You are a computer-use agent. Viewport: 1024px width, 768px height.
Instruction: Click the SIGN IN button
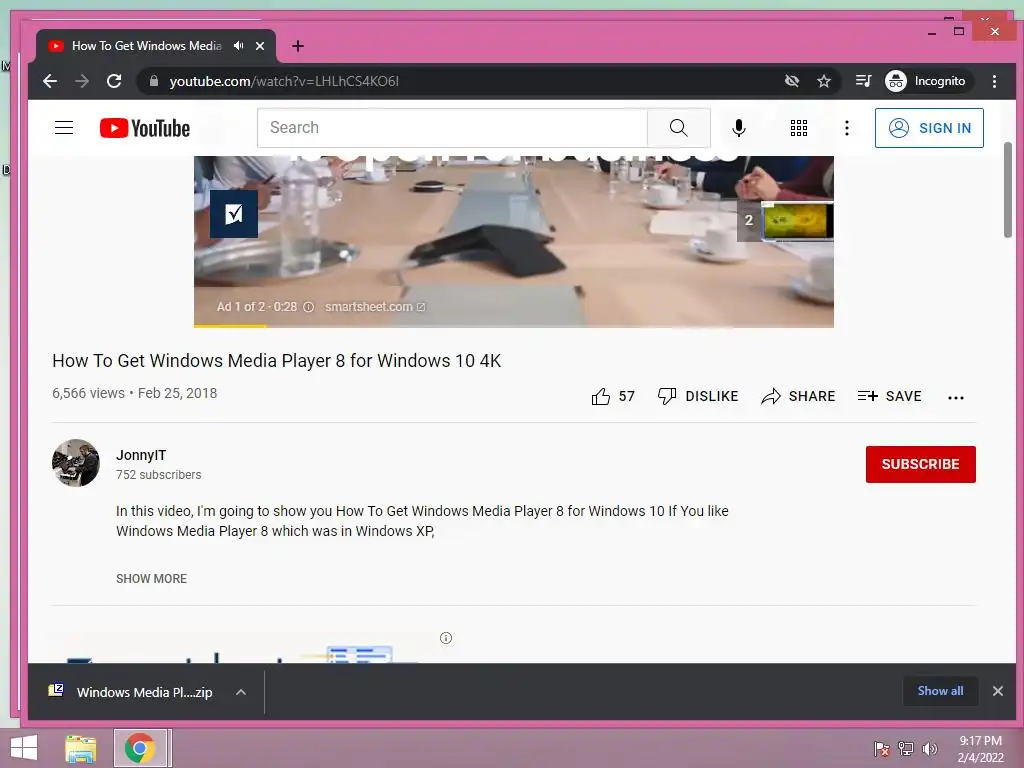929,128
